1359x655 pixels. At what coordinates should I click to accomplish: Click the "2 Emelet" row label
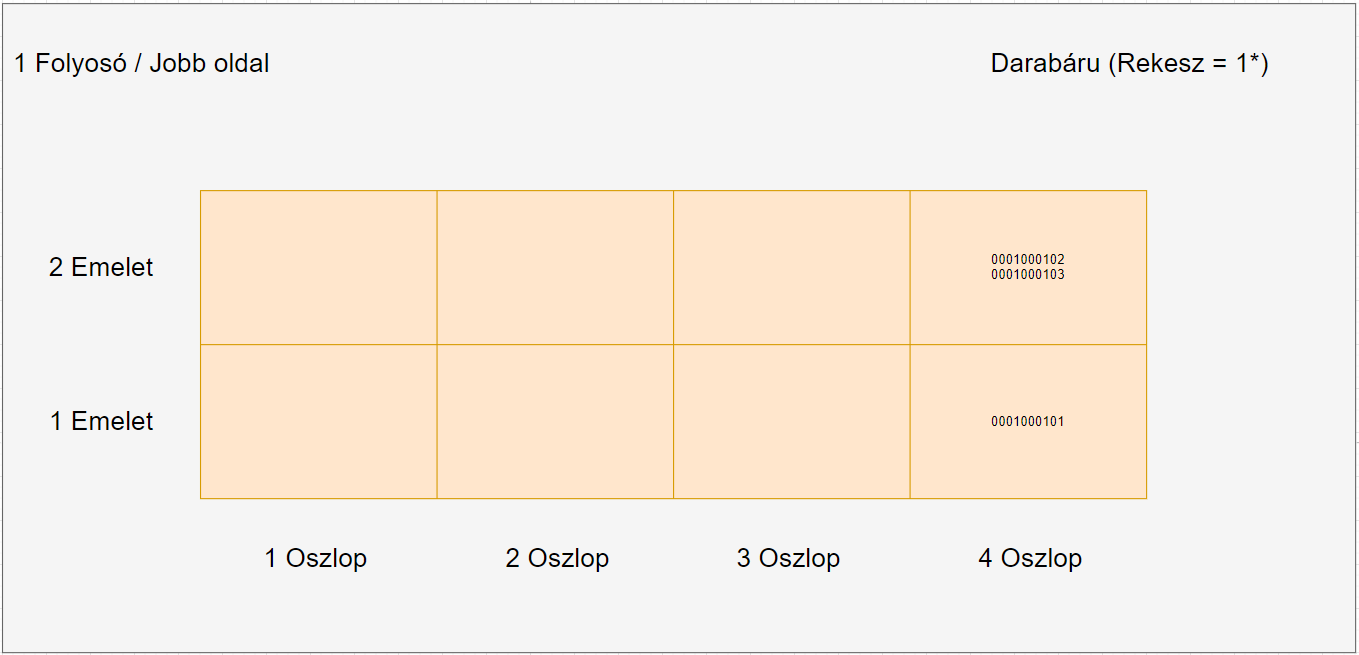pyautogui.click(x=101, y=268)
